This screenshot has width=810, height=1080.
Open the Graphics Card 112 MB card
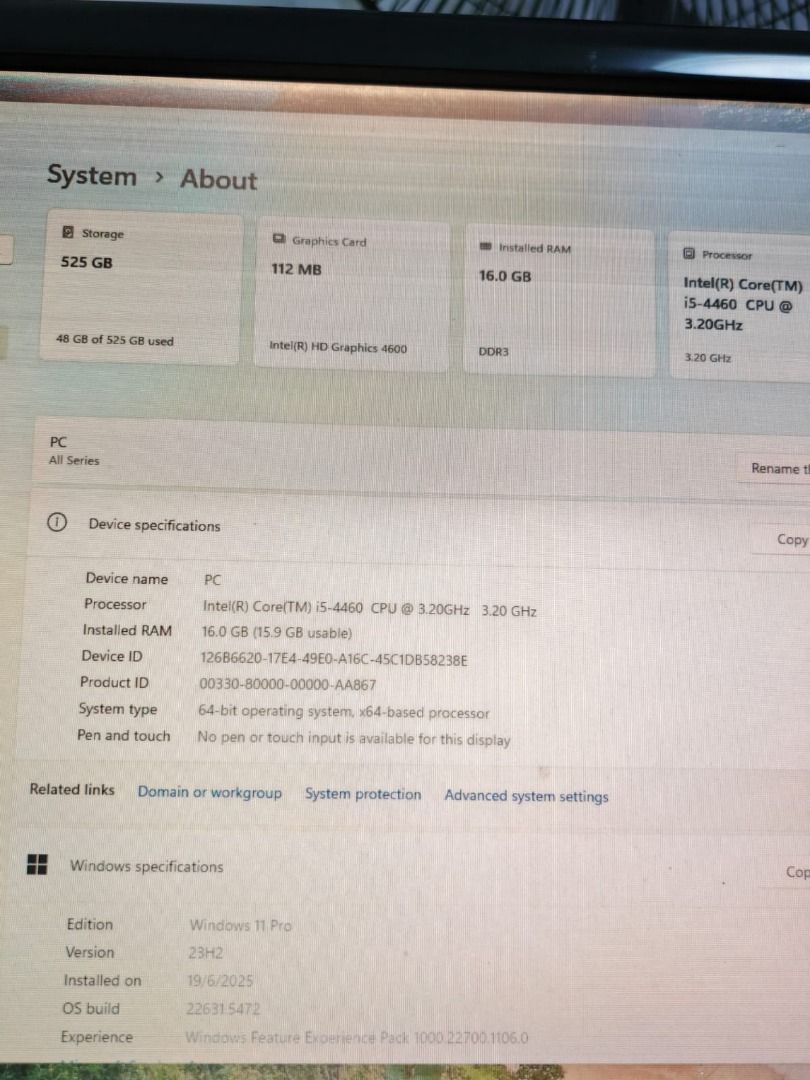pyautogui.click(x=352, y=295)
